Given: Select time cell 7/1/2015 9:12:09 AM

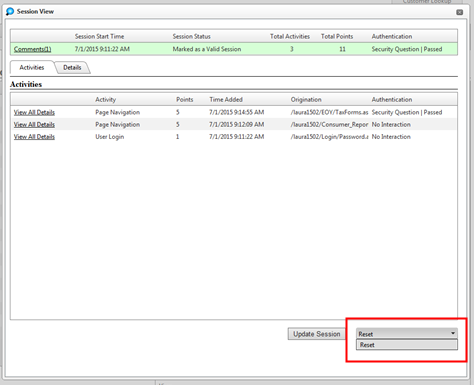Looking at the screenshot, I should tap(236, 124).
